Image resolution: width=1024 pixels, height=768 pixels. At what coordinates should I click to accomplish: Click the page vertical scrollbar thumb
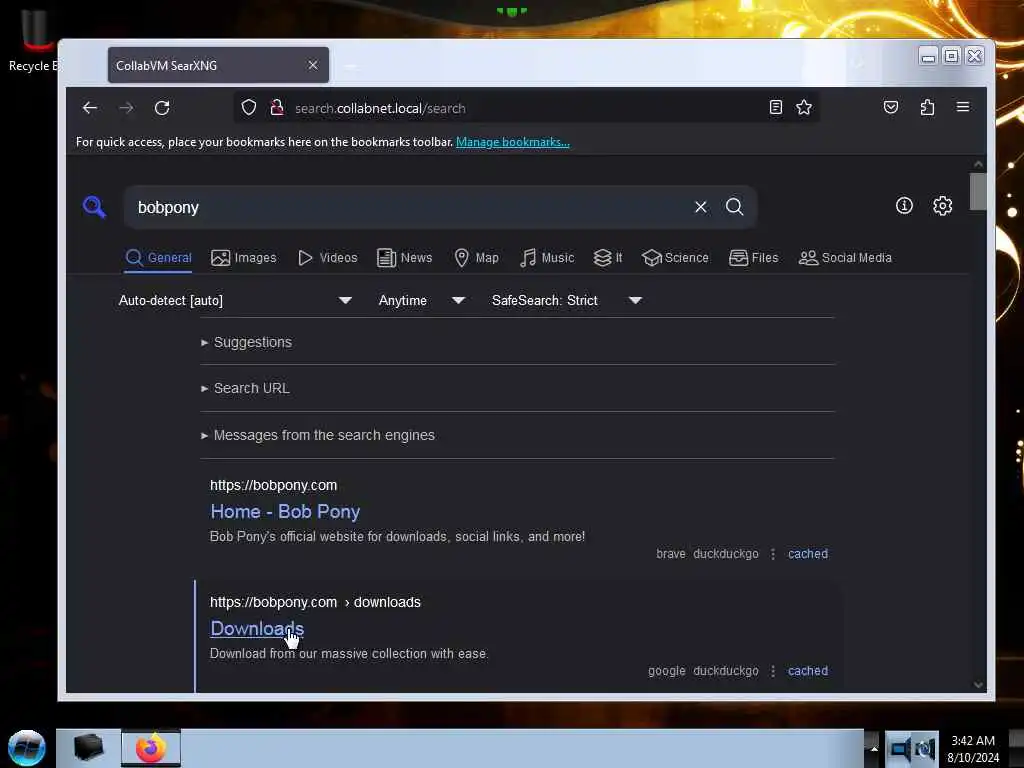pyautogui.click(x=978, y=191)
